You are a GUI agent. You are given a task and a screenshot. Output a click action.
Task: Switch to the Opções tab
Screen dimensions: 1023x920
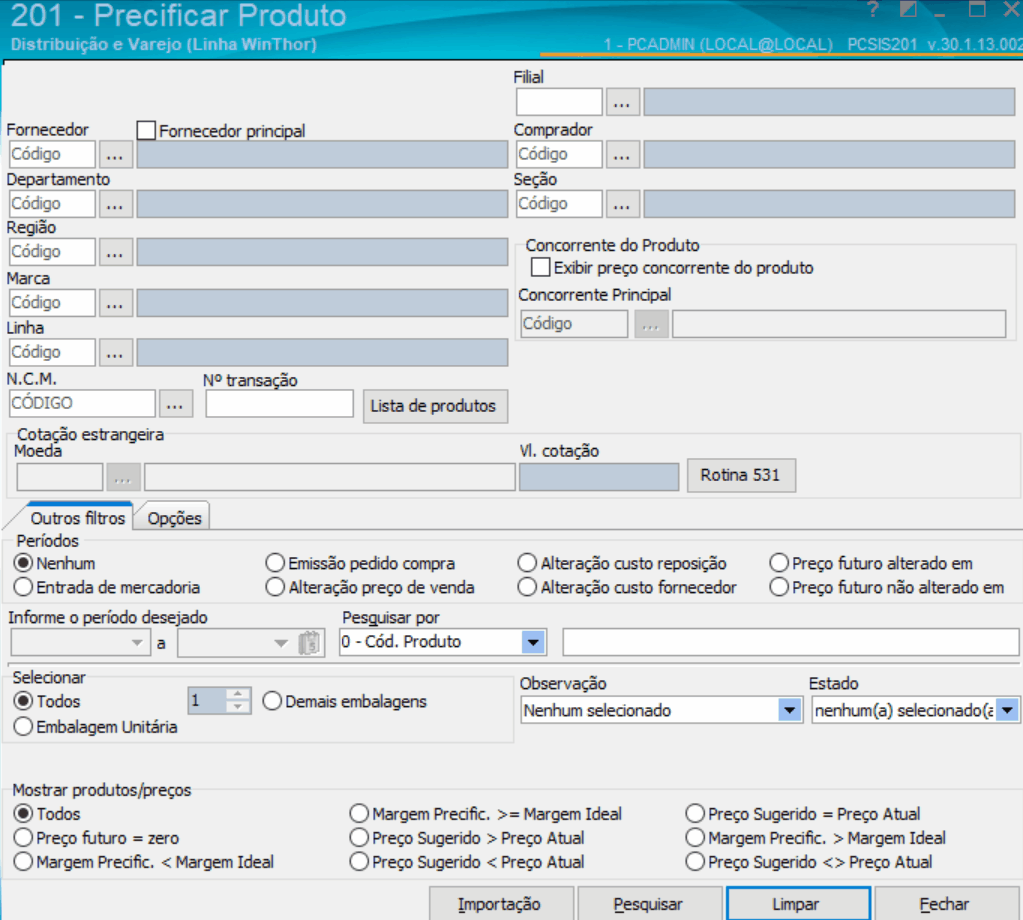[x=174, y=518]
